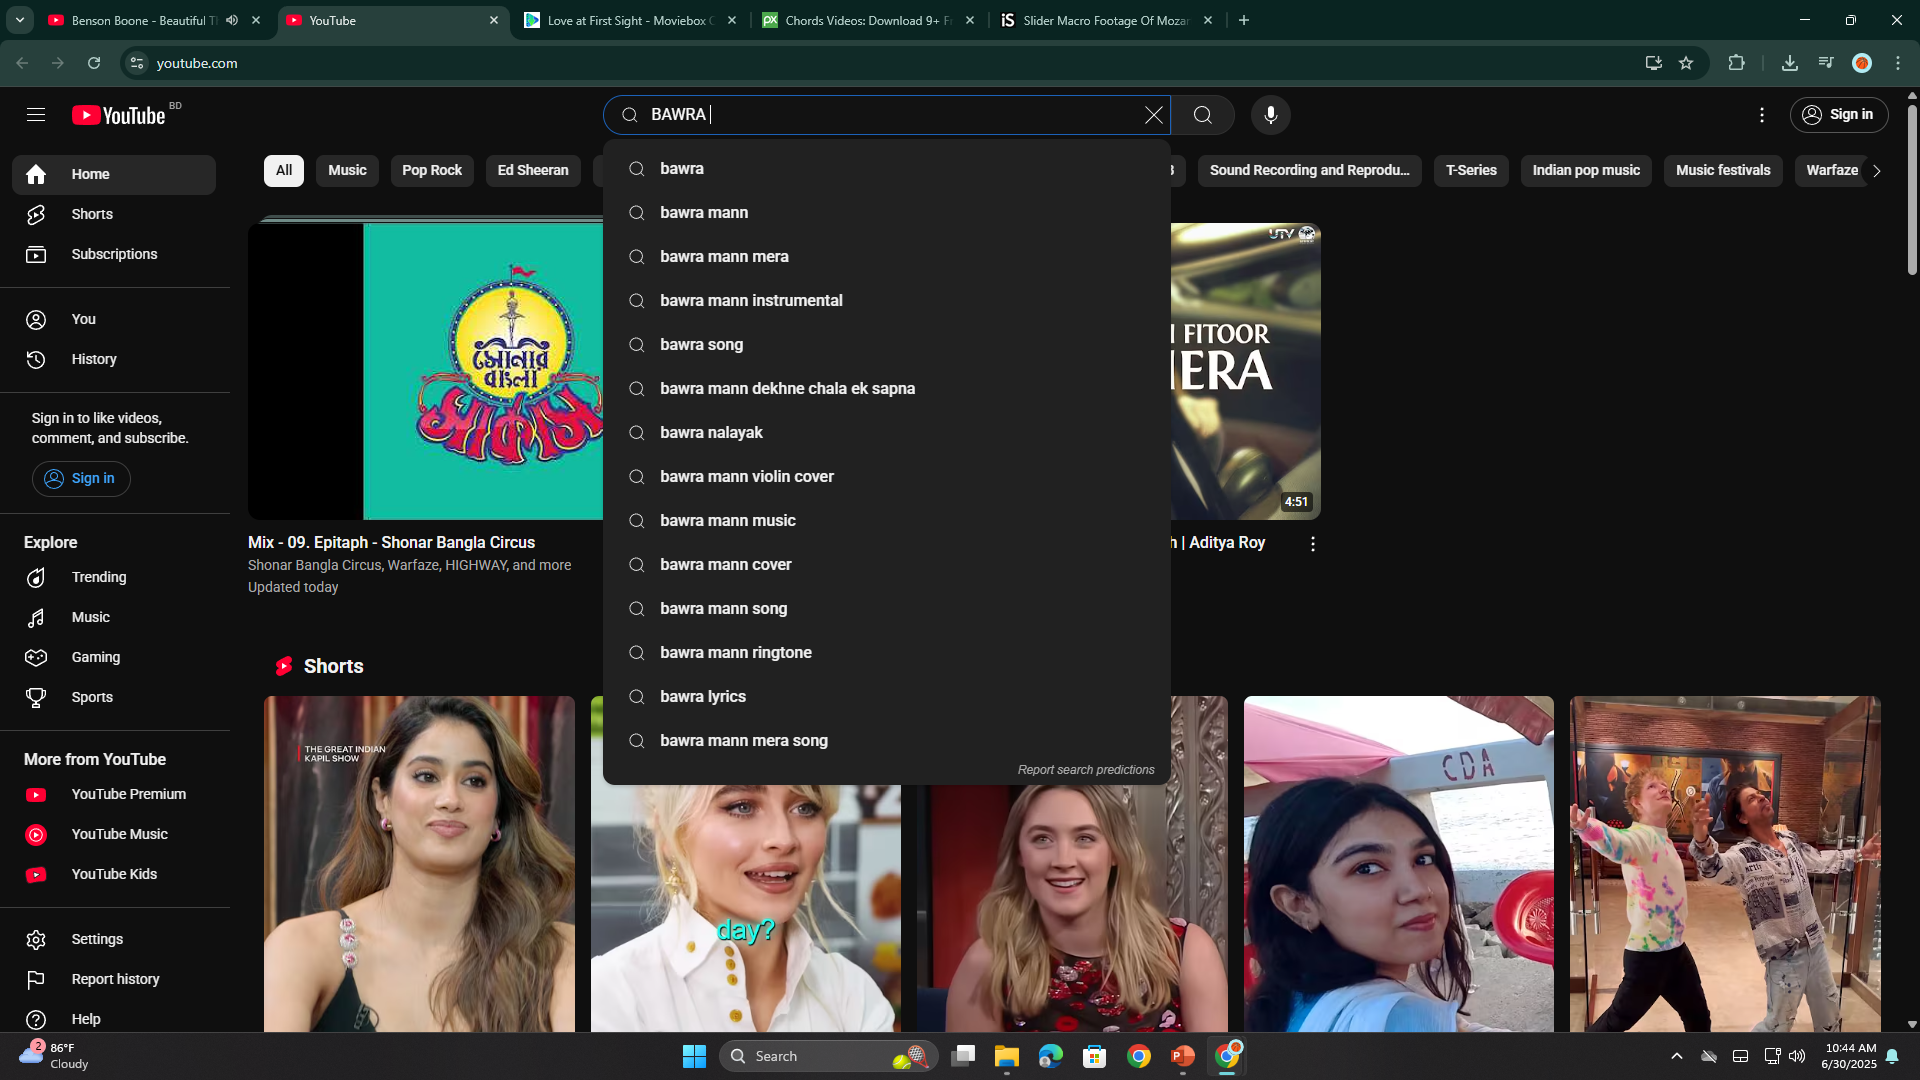Open History from the sidebar
This screenshot has width=1920, height=1080.
click(114, 359)
